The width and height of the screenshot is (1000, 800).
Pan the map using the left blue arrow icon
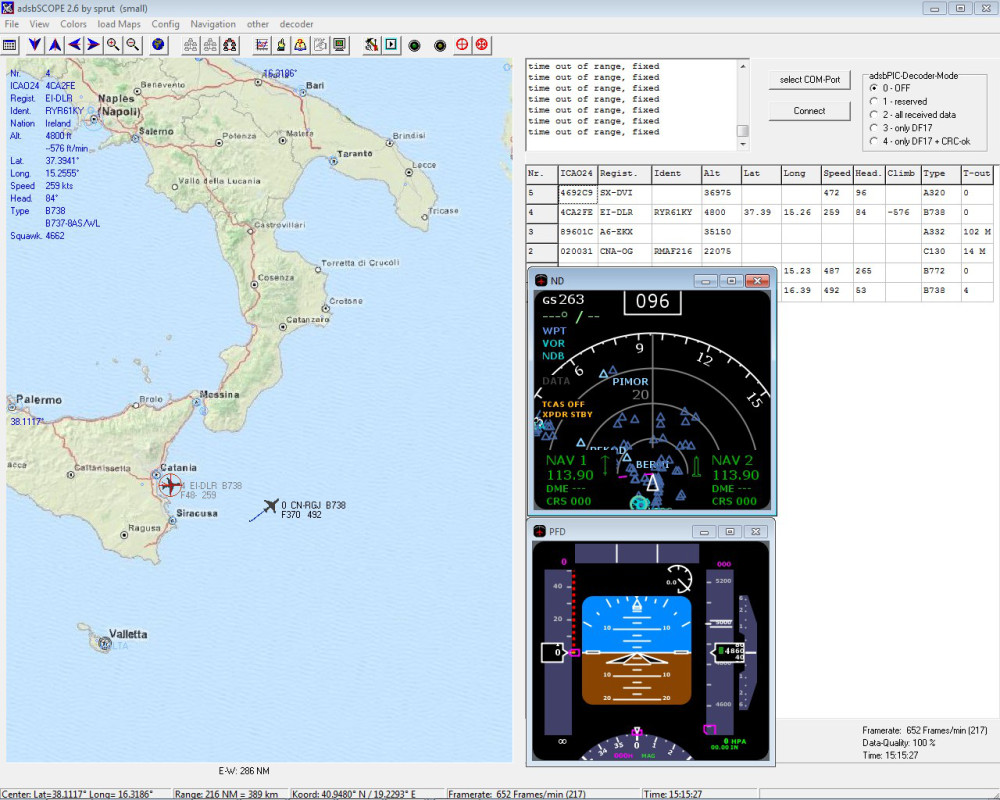74,44
